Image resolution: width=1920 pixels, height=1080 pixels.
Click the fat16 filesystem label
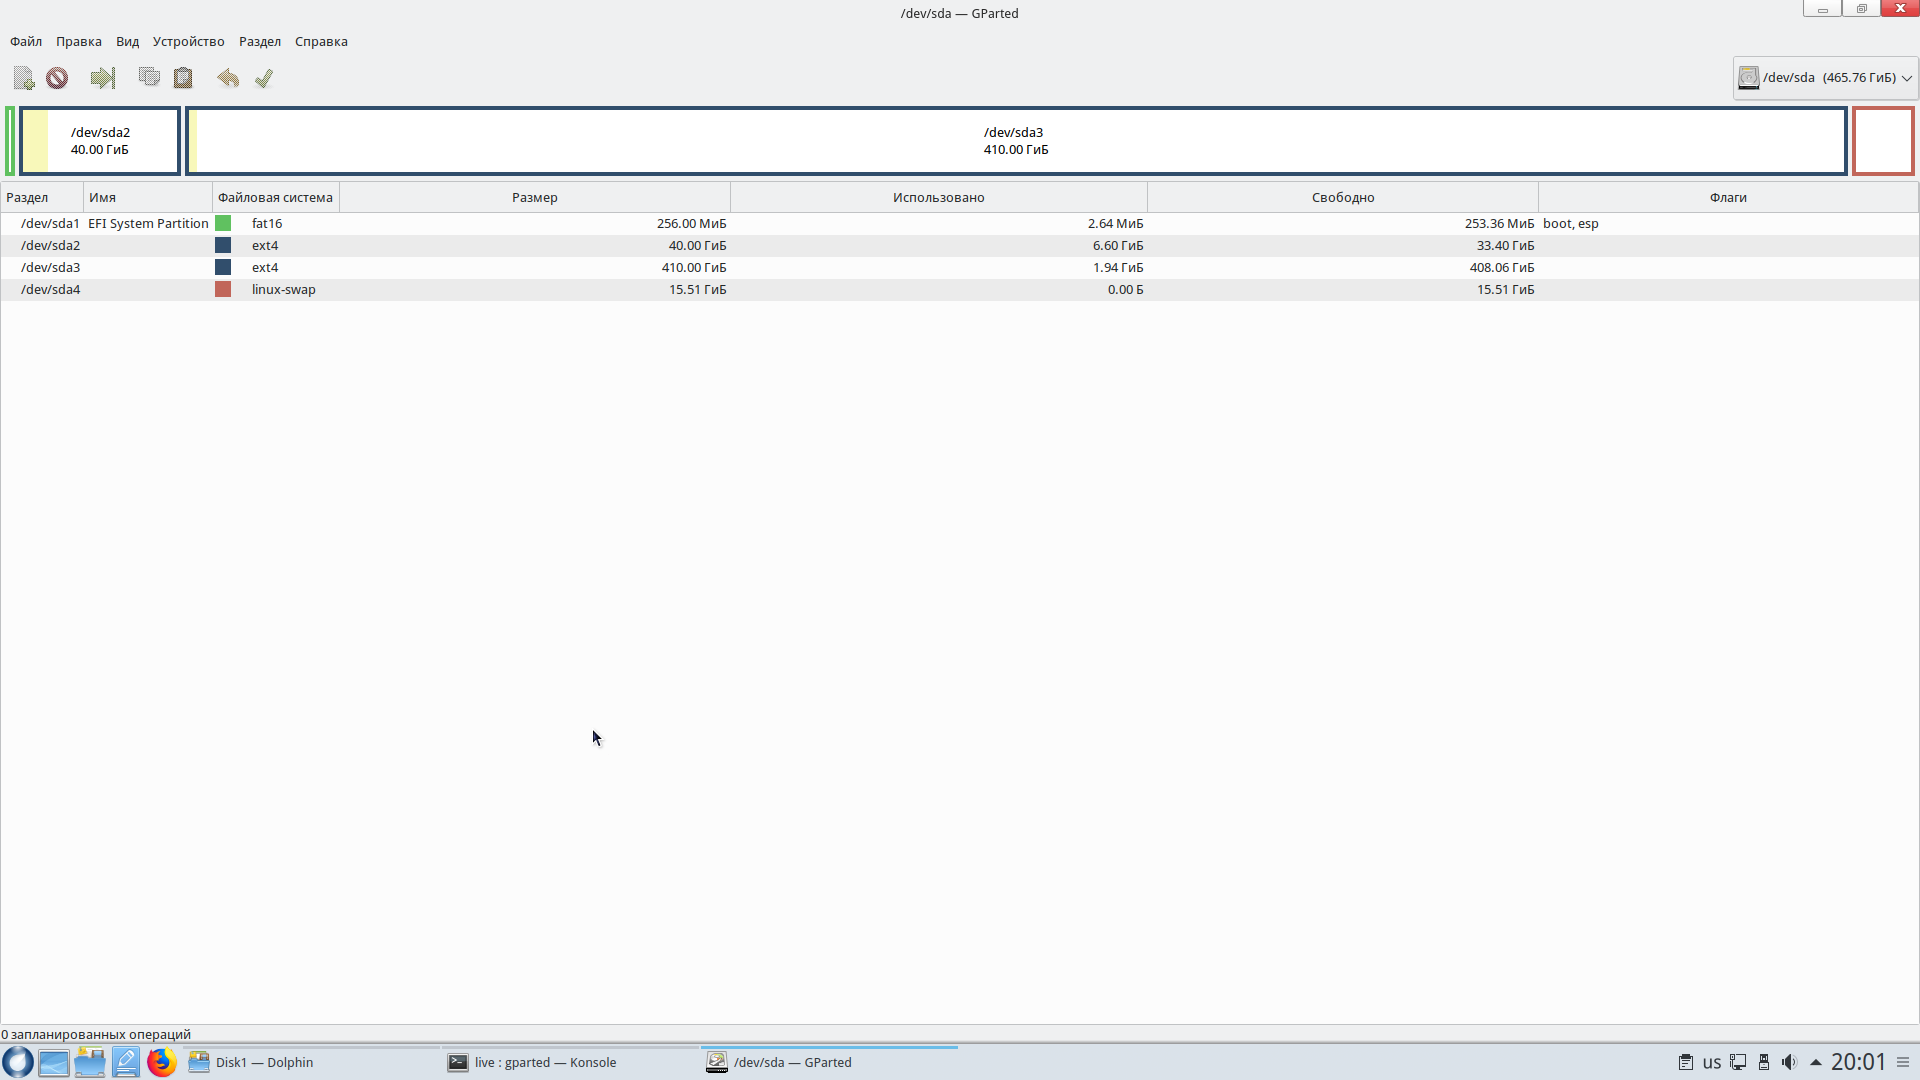click(x=267, y=223)
